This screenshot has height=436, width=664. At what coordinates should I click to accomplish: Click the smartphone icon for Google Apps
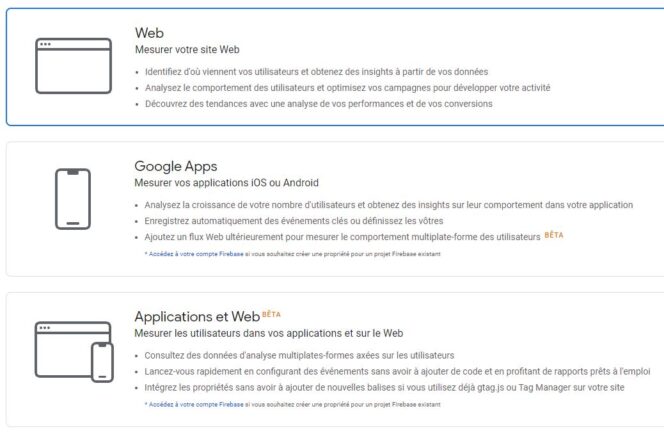tap(72, 199)
